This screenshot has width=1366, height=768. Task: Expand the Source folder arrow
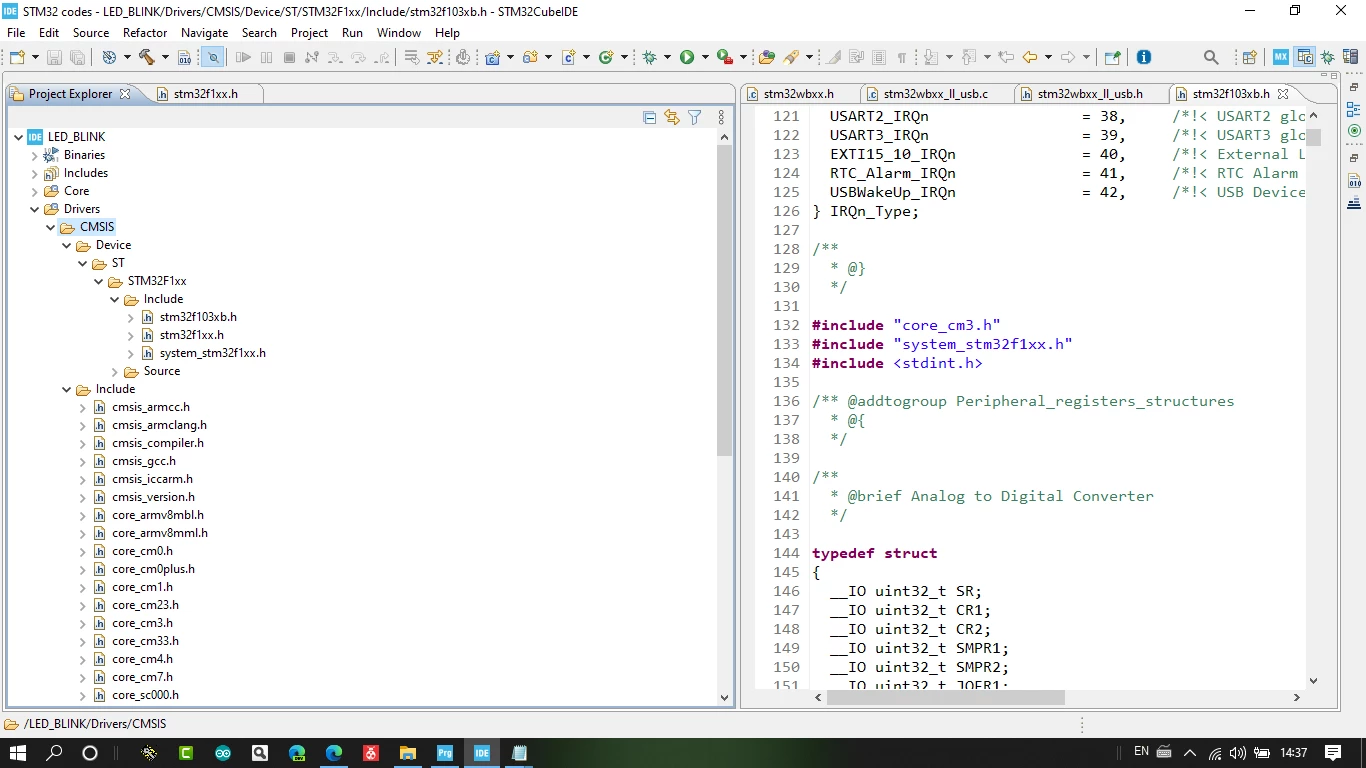pyautogui.click(x=115, y=371)
